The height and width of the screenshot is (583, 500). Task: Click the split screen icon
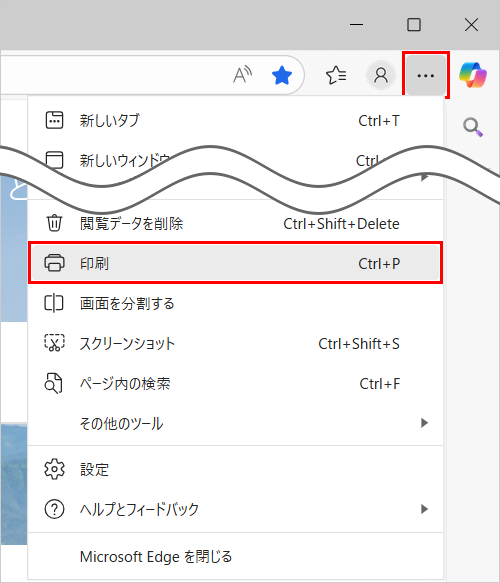pyautogui.click(x=54, y=303)
